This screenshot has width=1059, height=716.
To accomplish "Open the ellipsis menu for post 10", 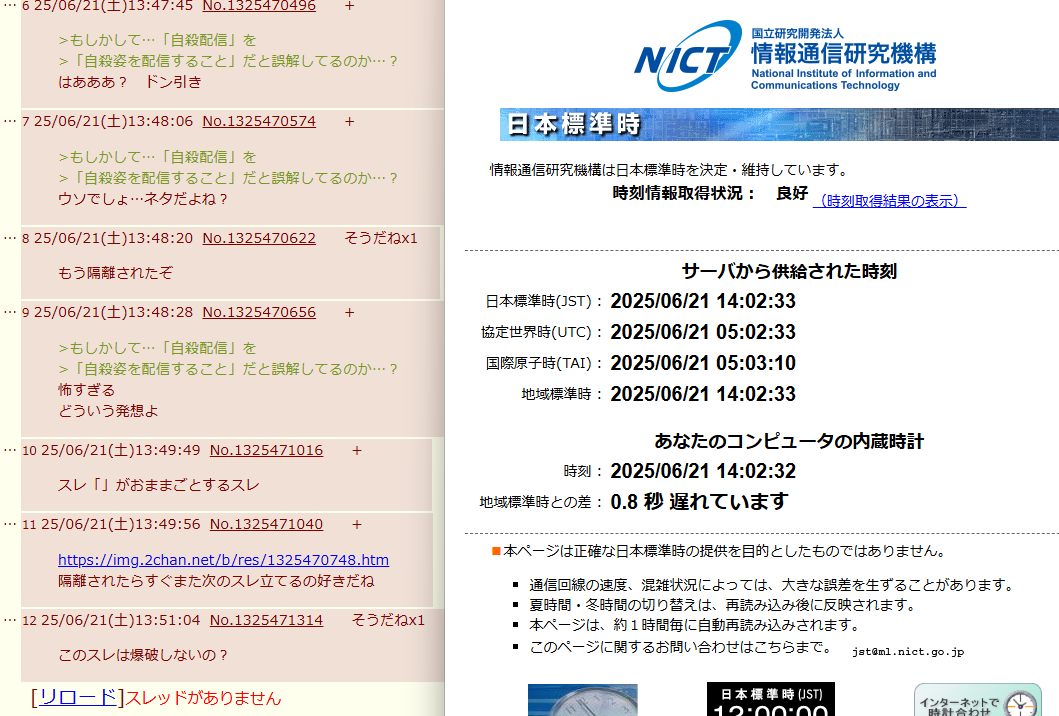I will coord(10,450).
